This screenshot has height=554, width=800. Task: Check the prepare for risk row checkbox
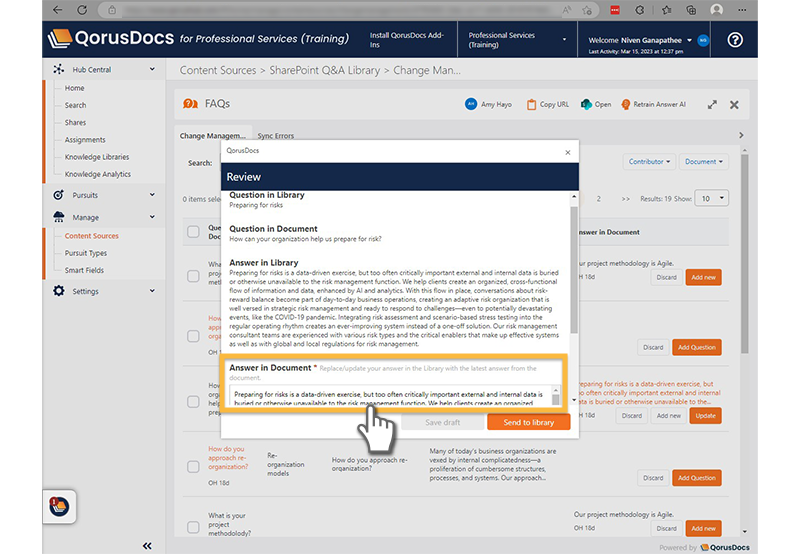pos(193,401)
